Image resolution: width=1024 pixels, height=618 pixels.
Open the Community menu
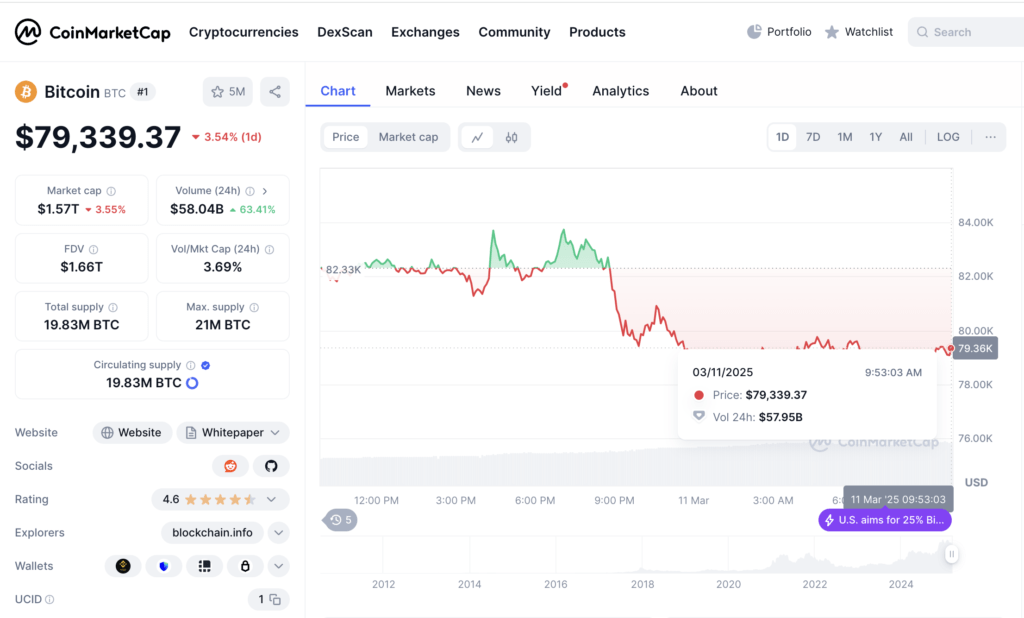point(515,32)
